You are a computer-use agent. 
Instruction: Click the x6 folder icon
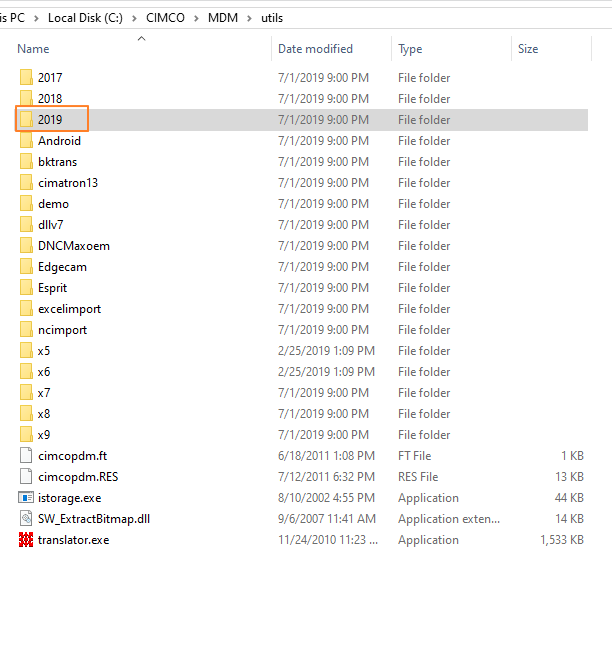coord(26,372)
